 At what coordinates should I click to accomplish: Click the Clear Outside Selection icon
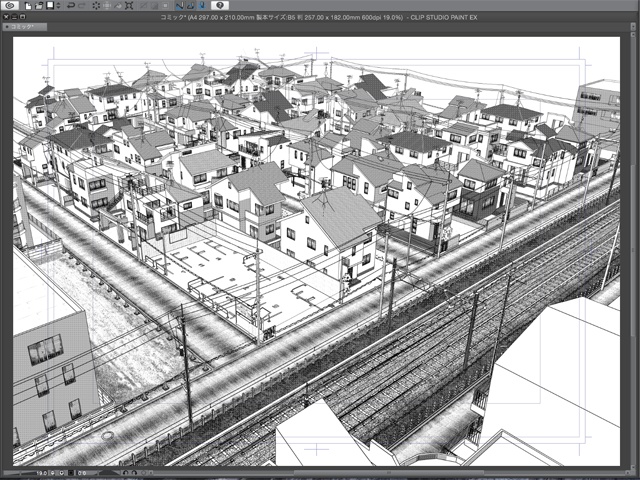107,6
